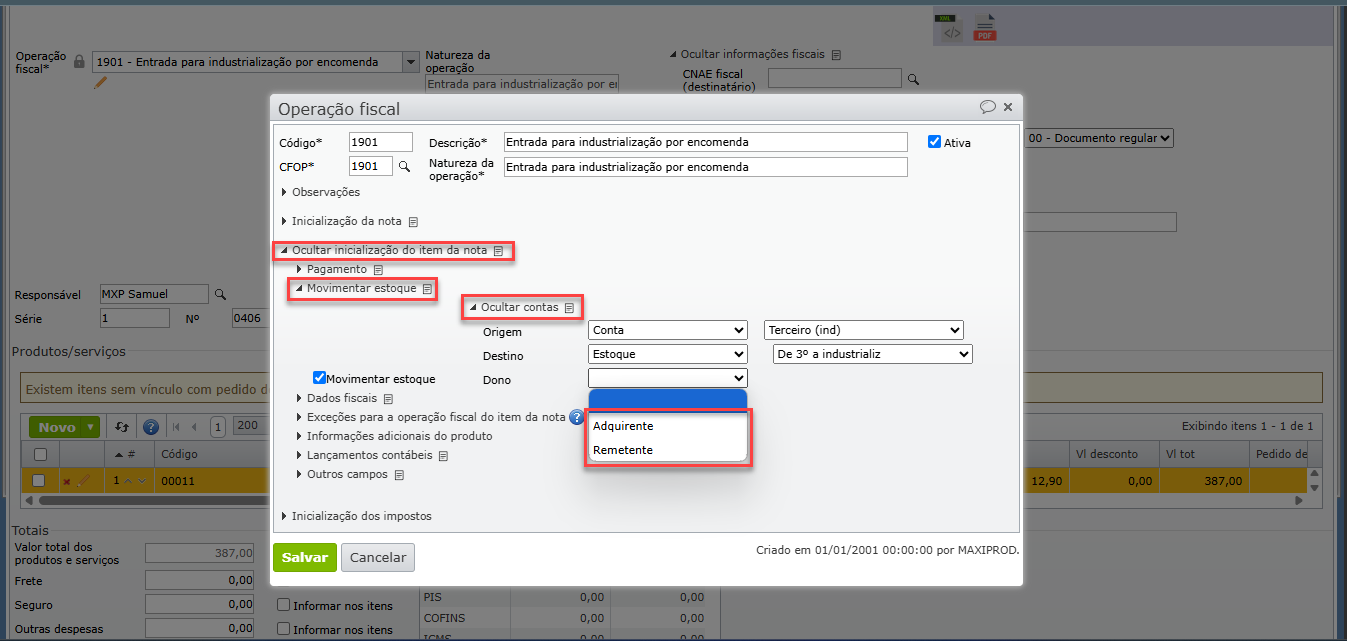Open the XML export icon
The height and width of the screenshot is (641, 1347).
click(x=951, y=28)
